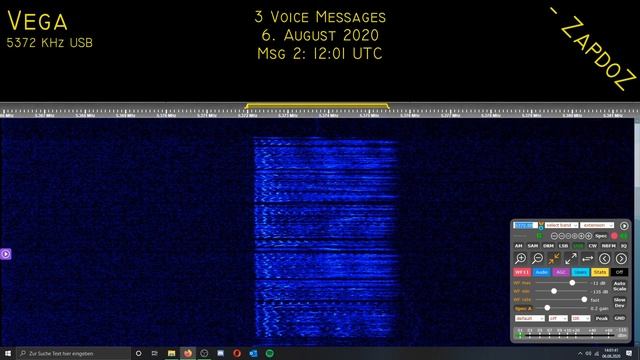Adjust the WF max slider handle
Viewport: 640px width, 360px height.
click(x=572, y=282)
